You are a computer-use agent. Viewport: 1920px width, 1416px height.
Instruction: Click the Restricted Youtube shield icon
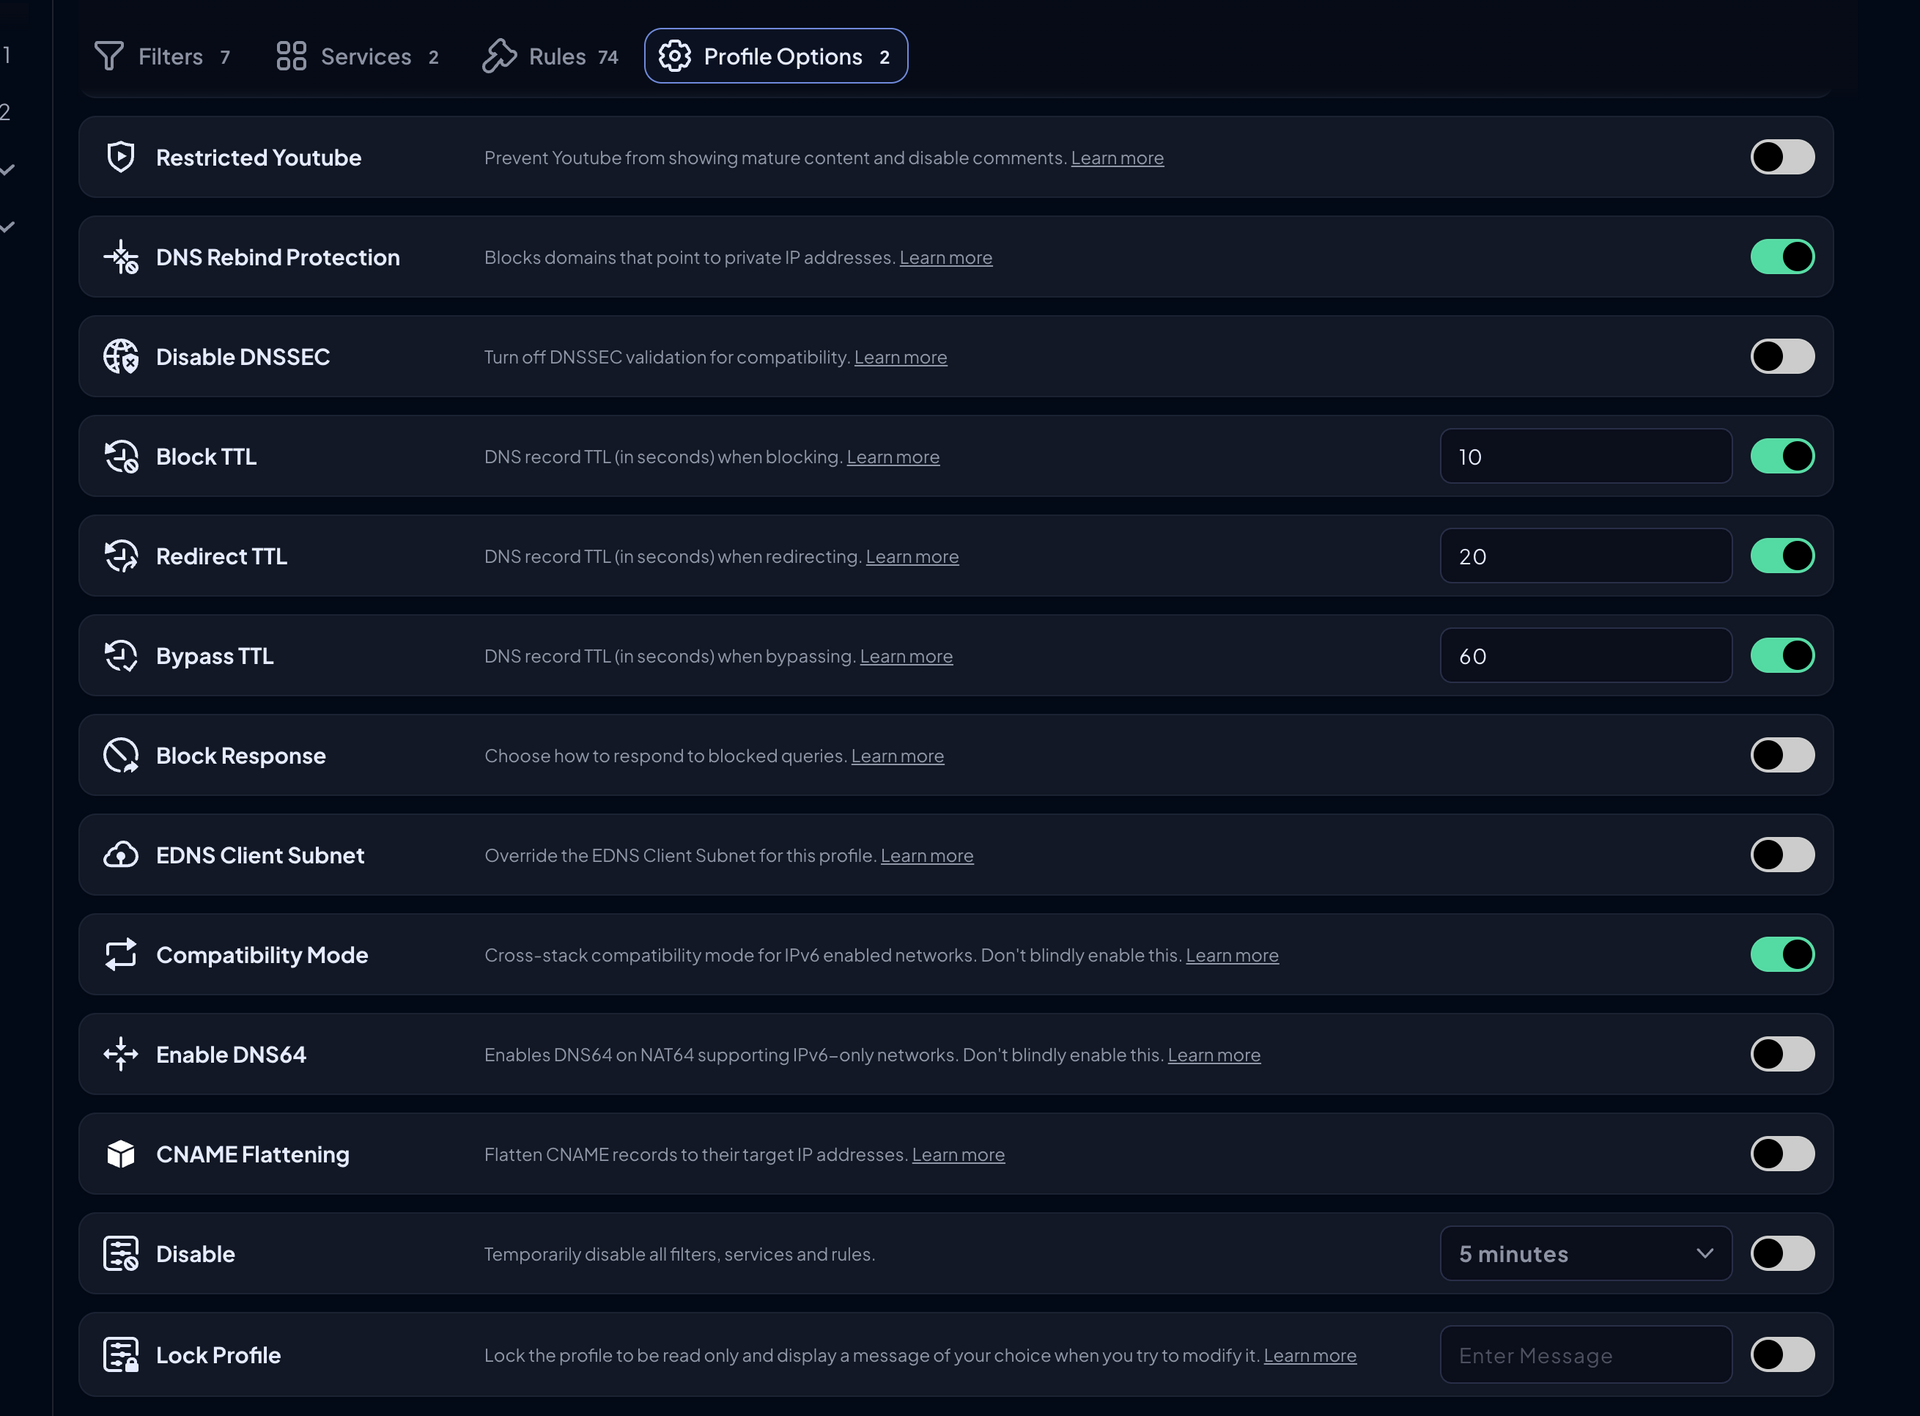[121, 157]
